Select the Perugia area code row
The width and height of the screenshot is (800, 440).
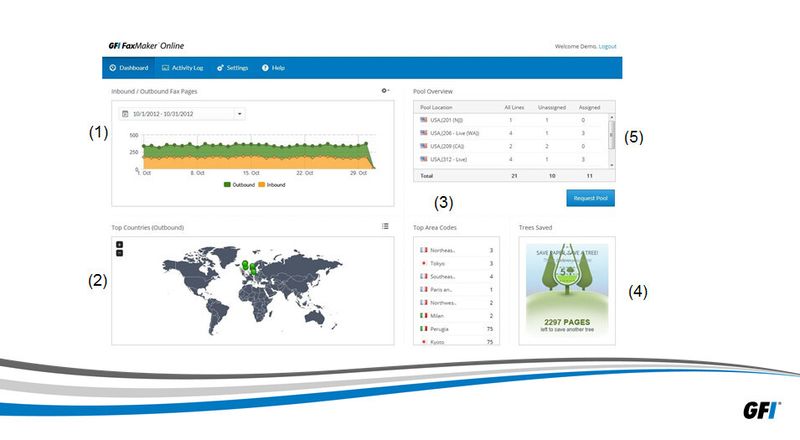pos(457,329)
